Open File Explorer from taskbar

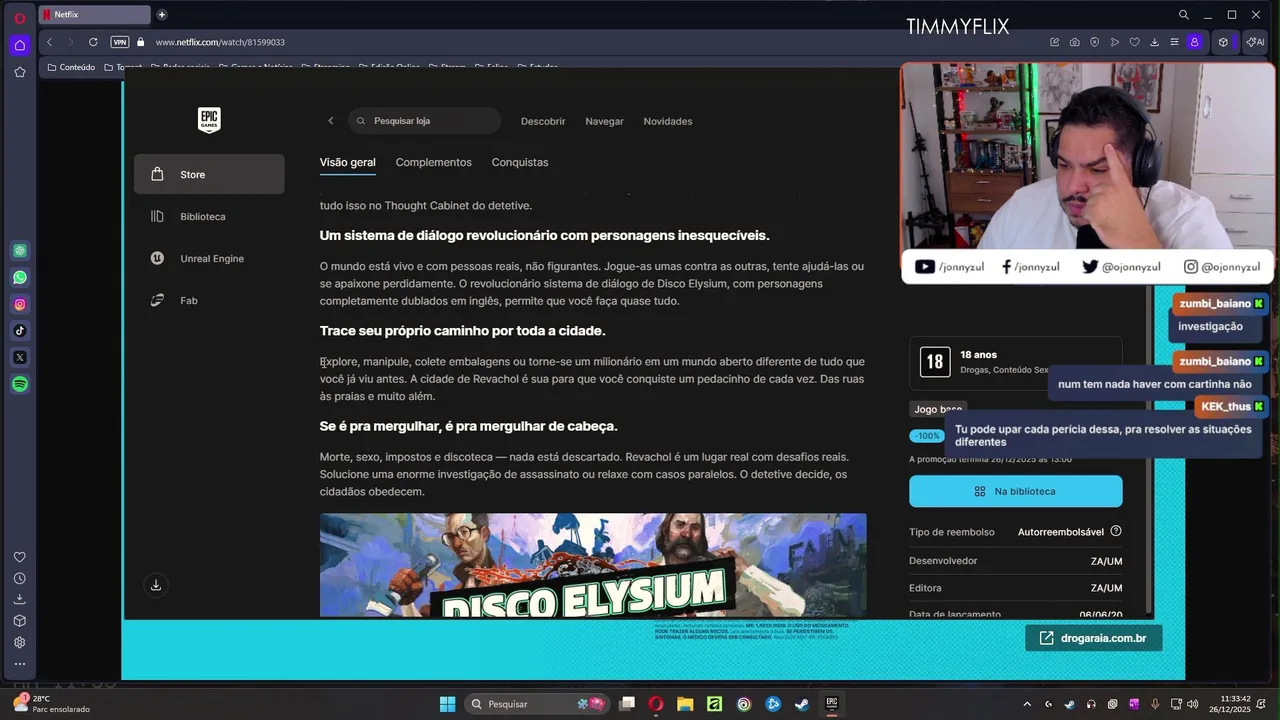pos(685,704)
